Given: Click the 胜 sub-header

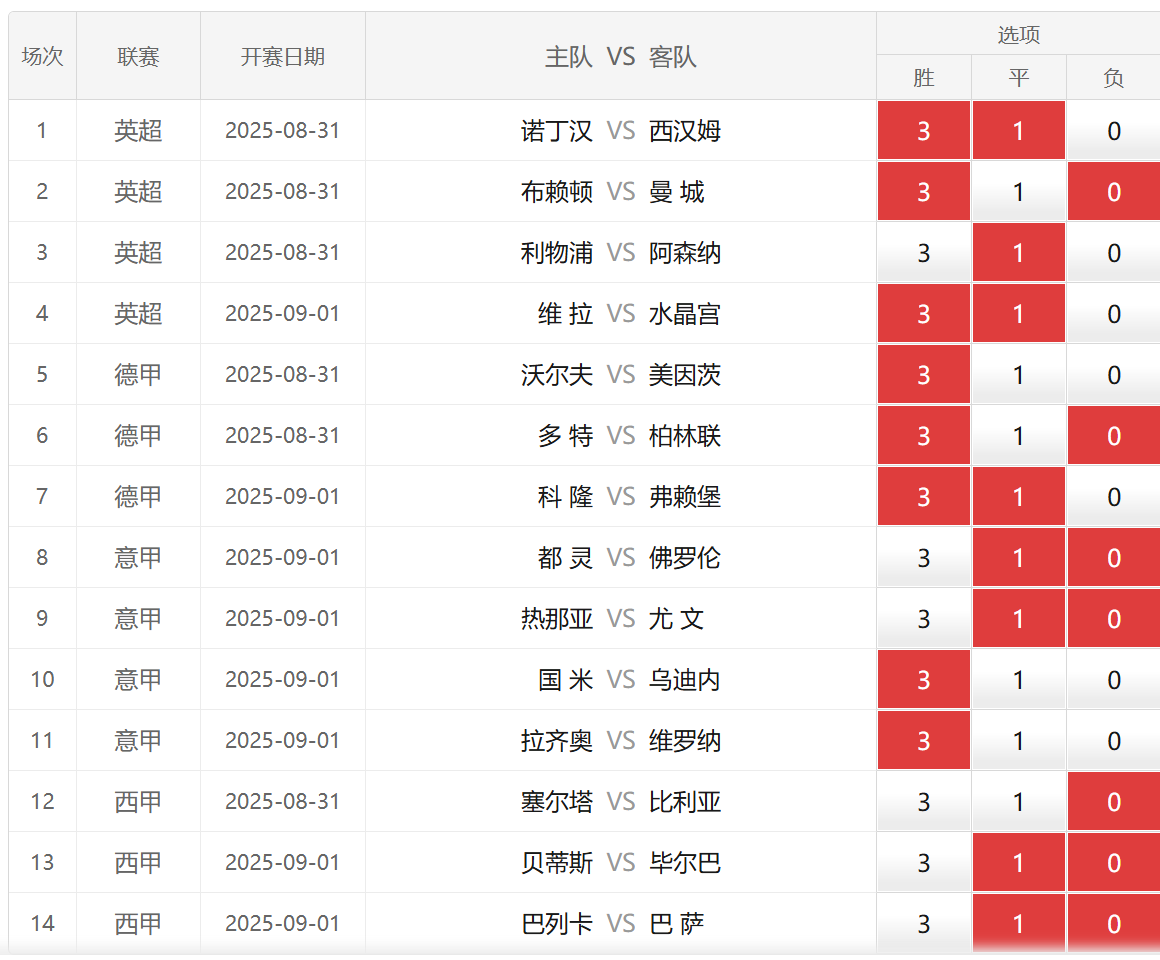Looking at the screenshot, I should (x=923, y=77).
